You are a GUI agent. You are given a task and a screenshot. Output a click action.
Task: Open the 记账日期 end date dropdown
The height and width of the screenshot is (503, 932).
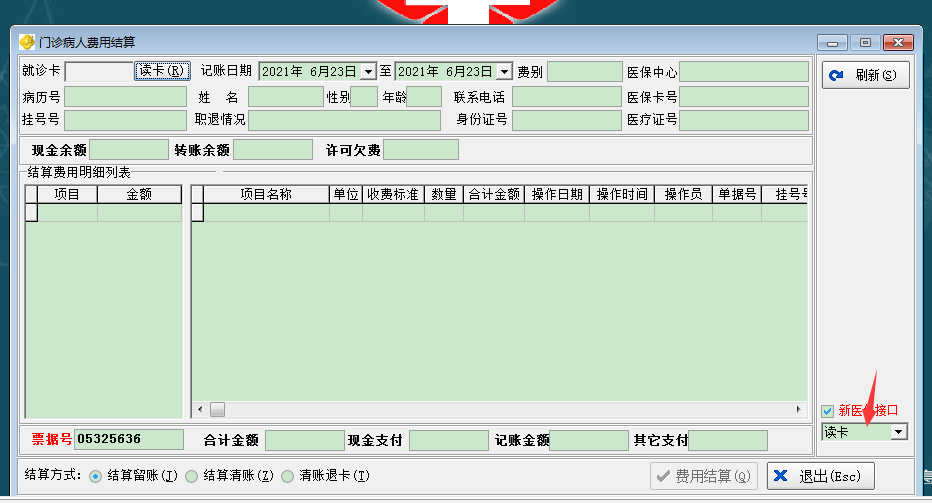(x=504, y=72)
